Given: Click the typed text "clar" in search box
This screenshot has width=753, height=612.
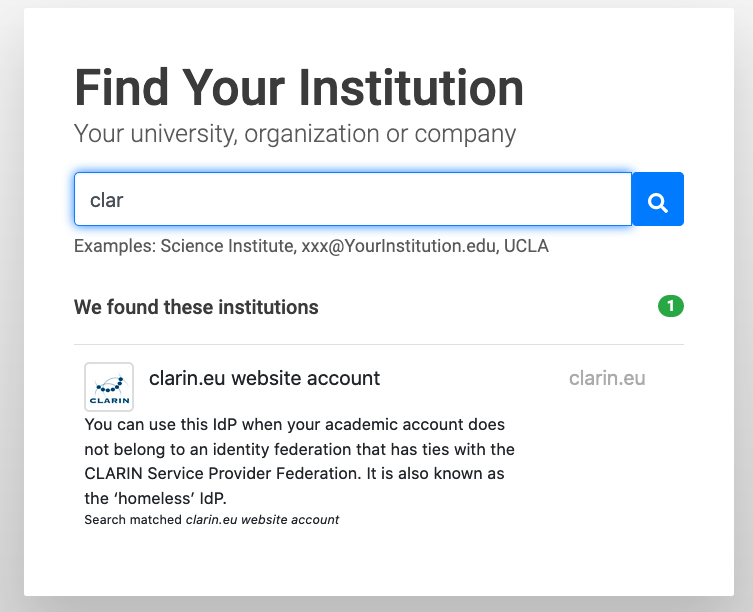Looking at the screenshot, I should click(x=107, y=200).
